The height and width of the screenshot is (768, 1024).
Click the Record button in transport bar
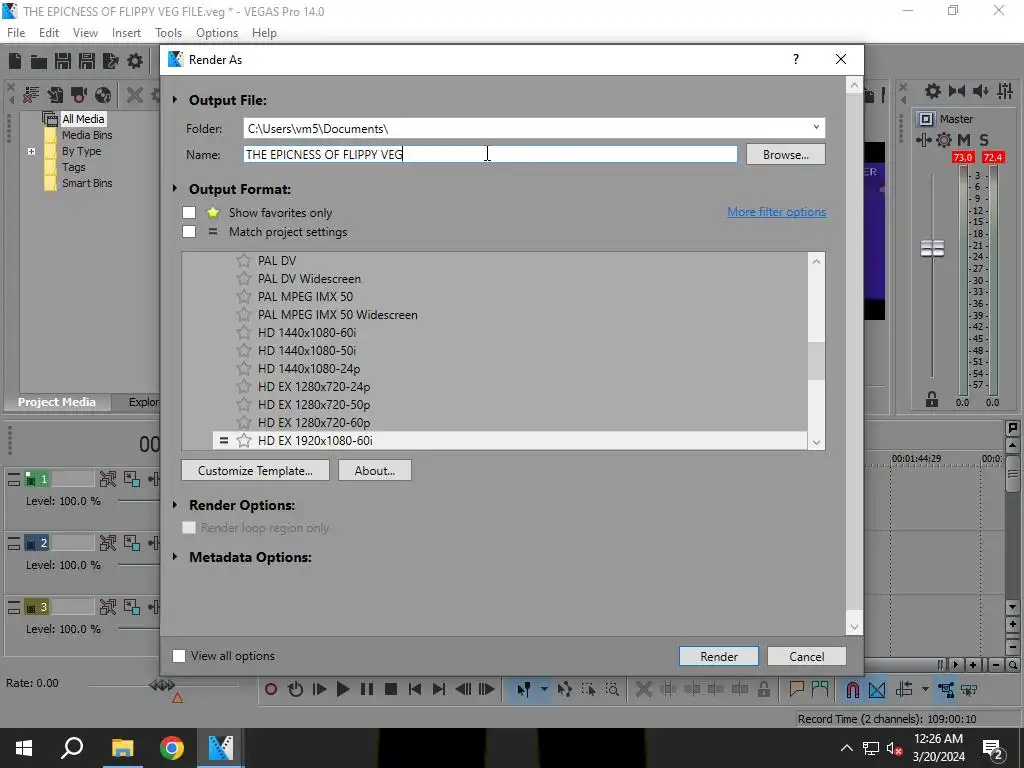(271, 689)
